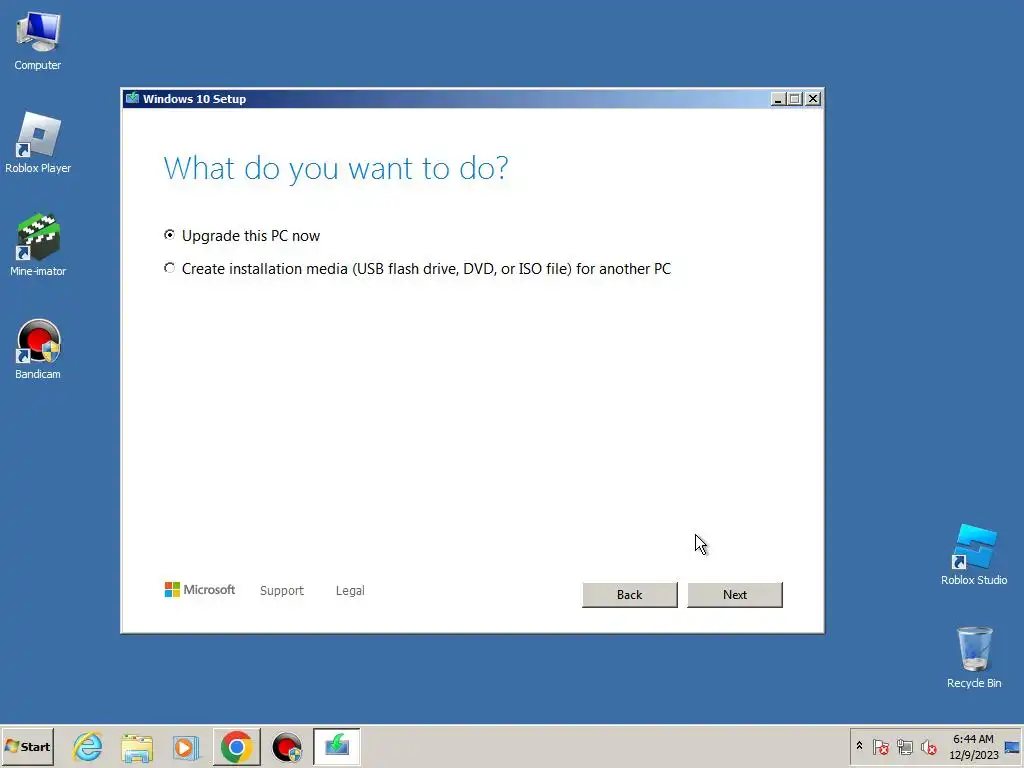Switch to Bandicam in the taskbar
Screen dimensions: 1024x768
[x=287, y=746]
